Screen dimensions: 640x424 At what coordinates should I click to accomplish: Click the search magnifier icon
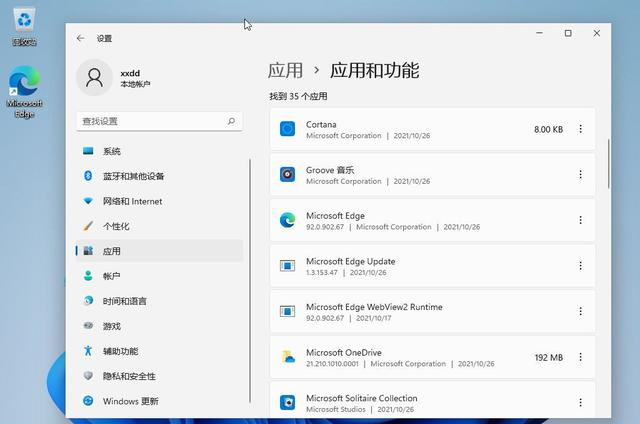click(x=231, y=121)
